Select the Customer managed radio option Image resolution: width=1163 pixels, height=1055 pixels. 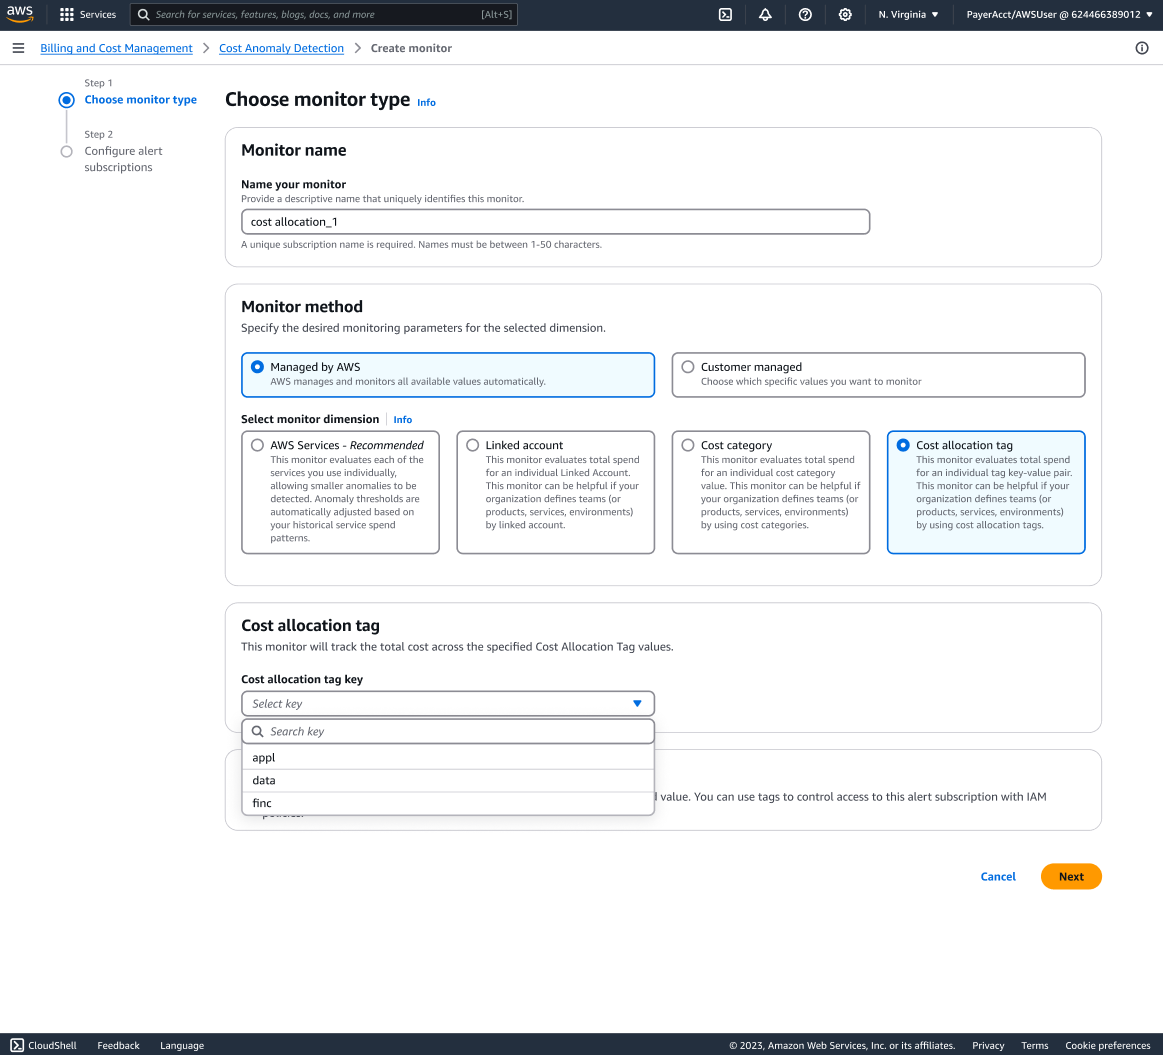click(688, 367)
